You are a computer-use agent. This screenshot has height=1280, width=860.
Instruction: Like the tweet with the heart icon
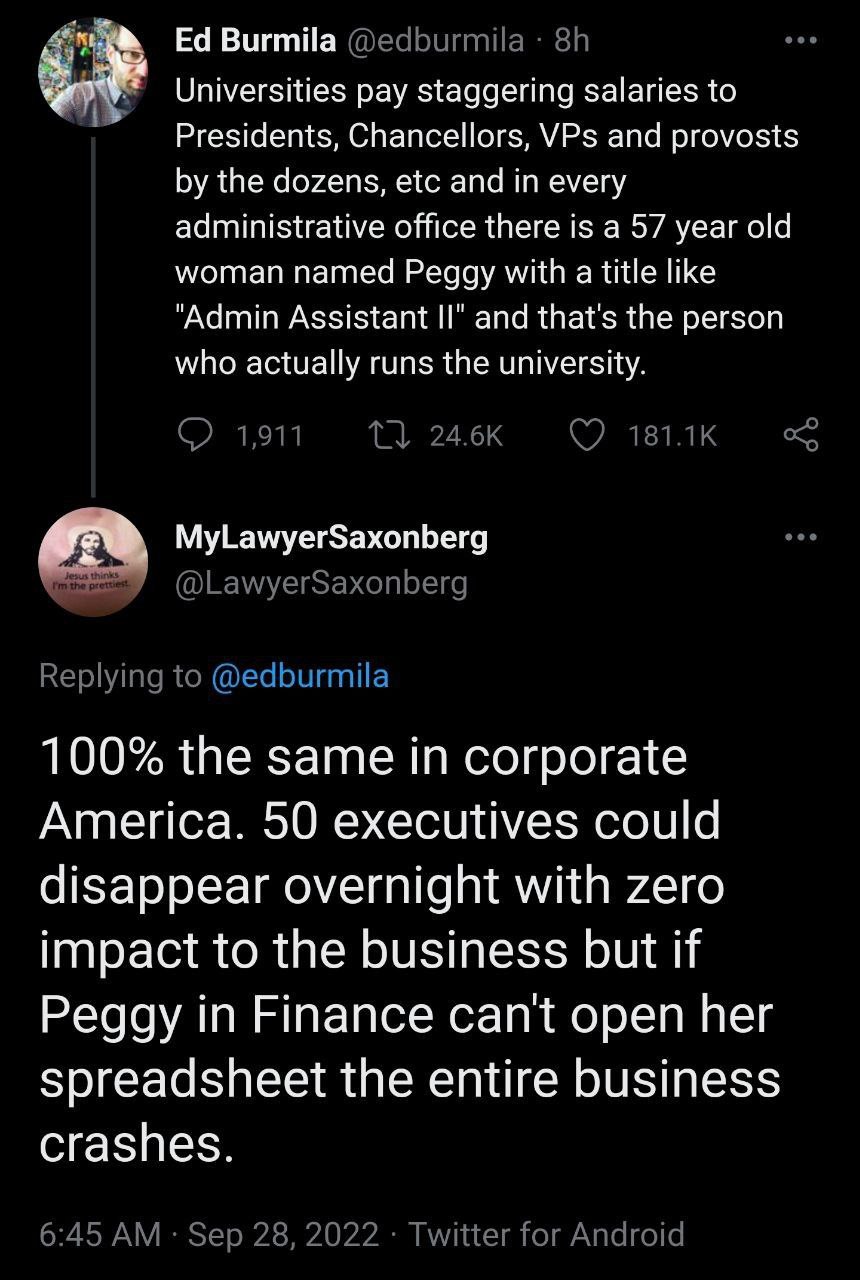(x=586, y=434)
